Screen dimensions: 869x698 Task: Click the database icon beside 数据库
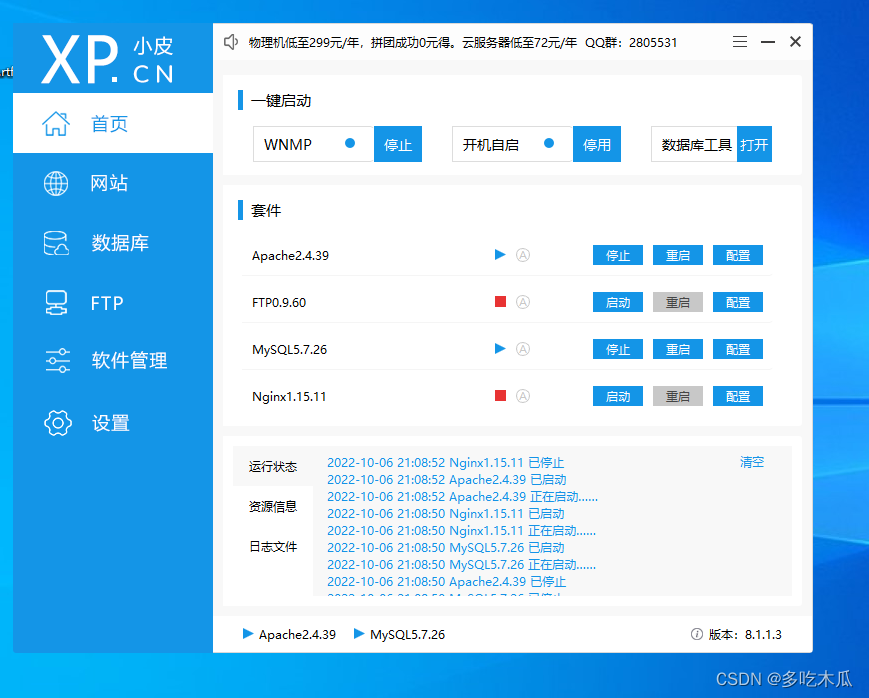point(56,243)
